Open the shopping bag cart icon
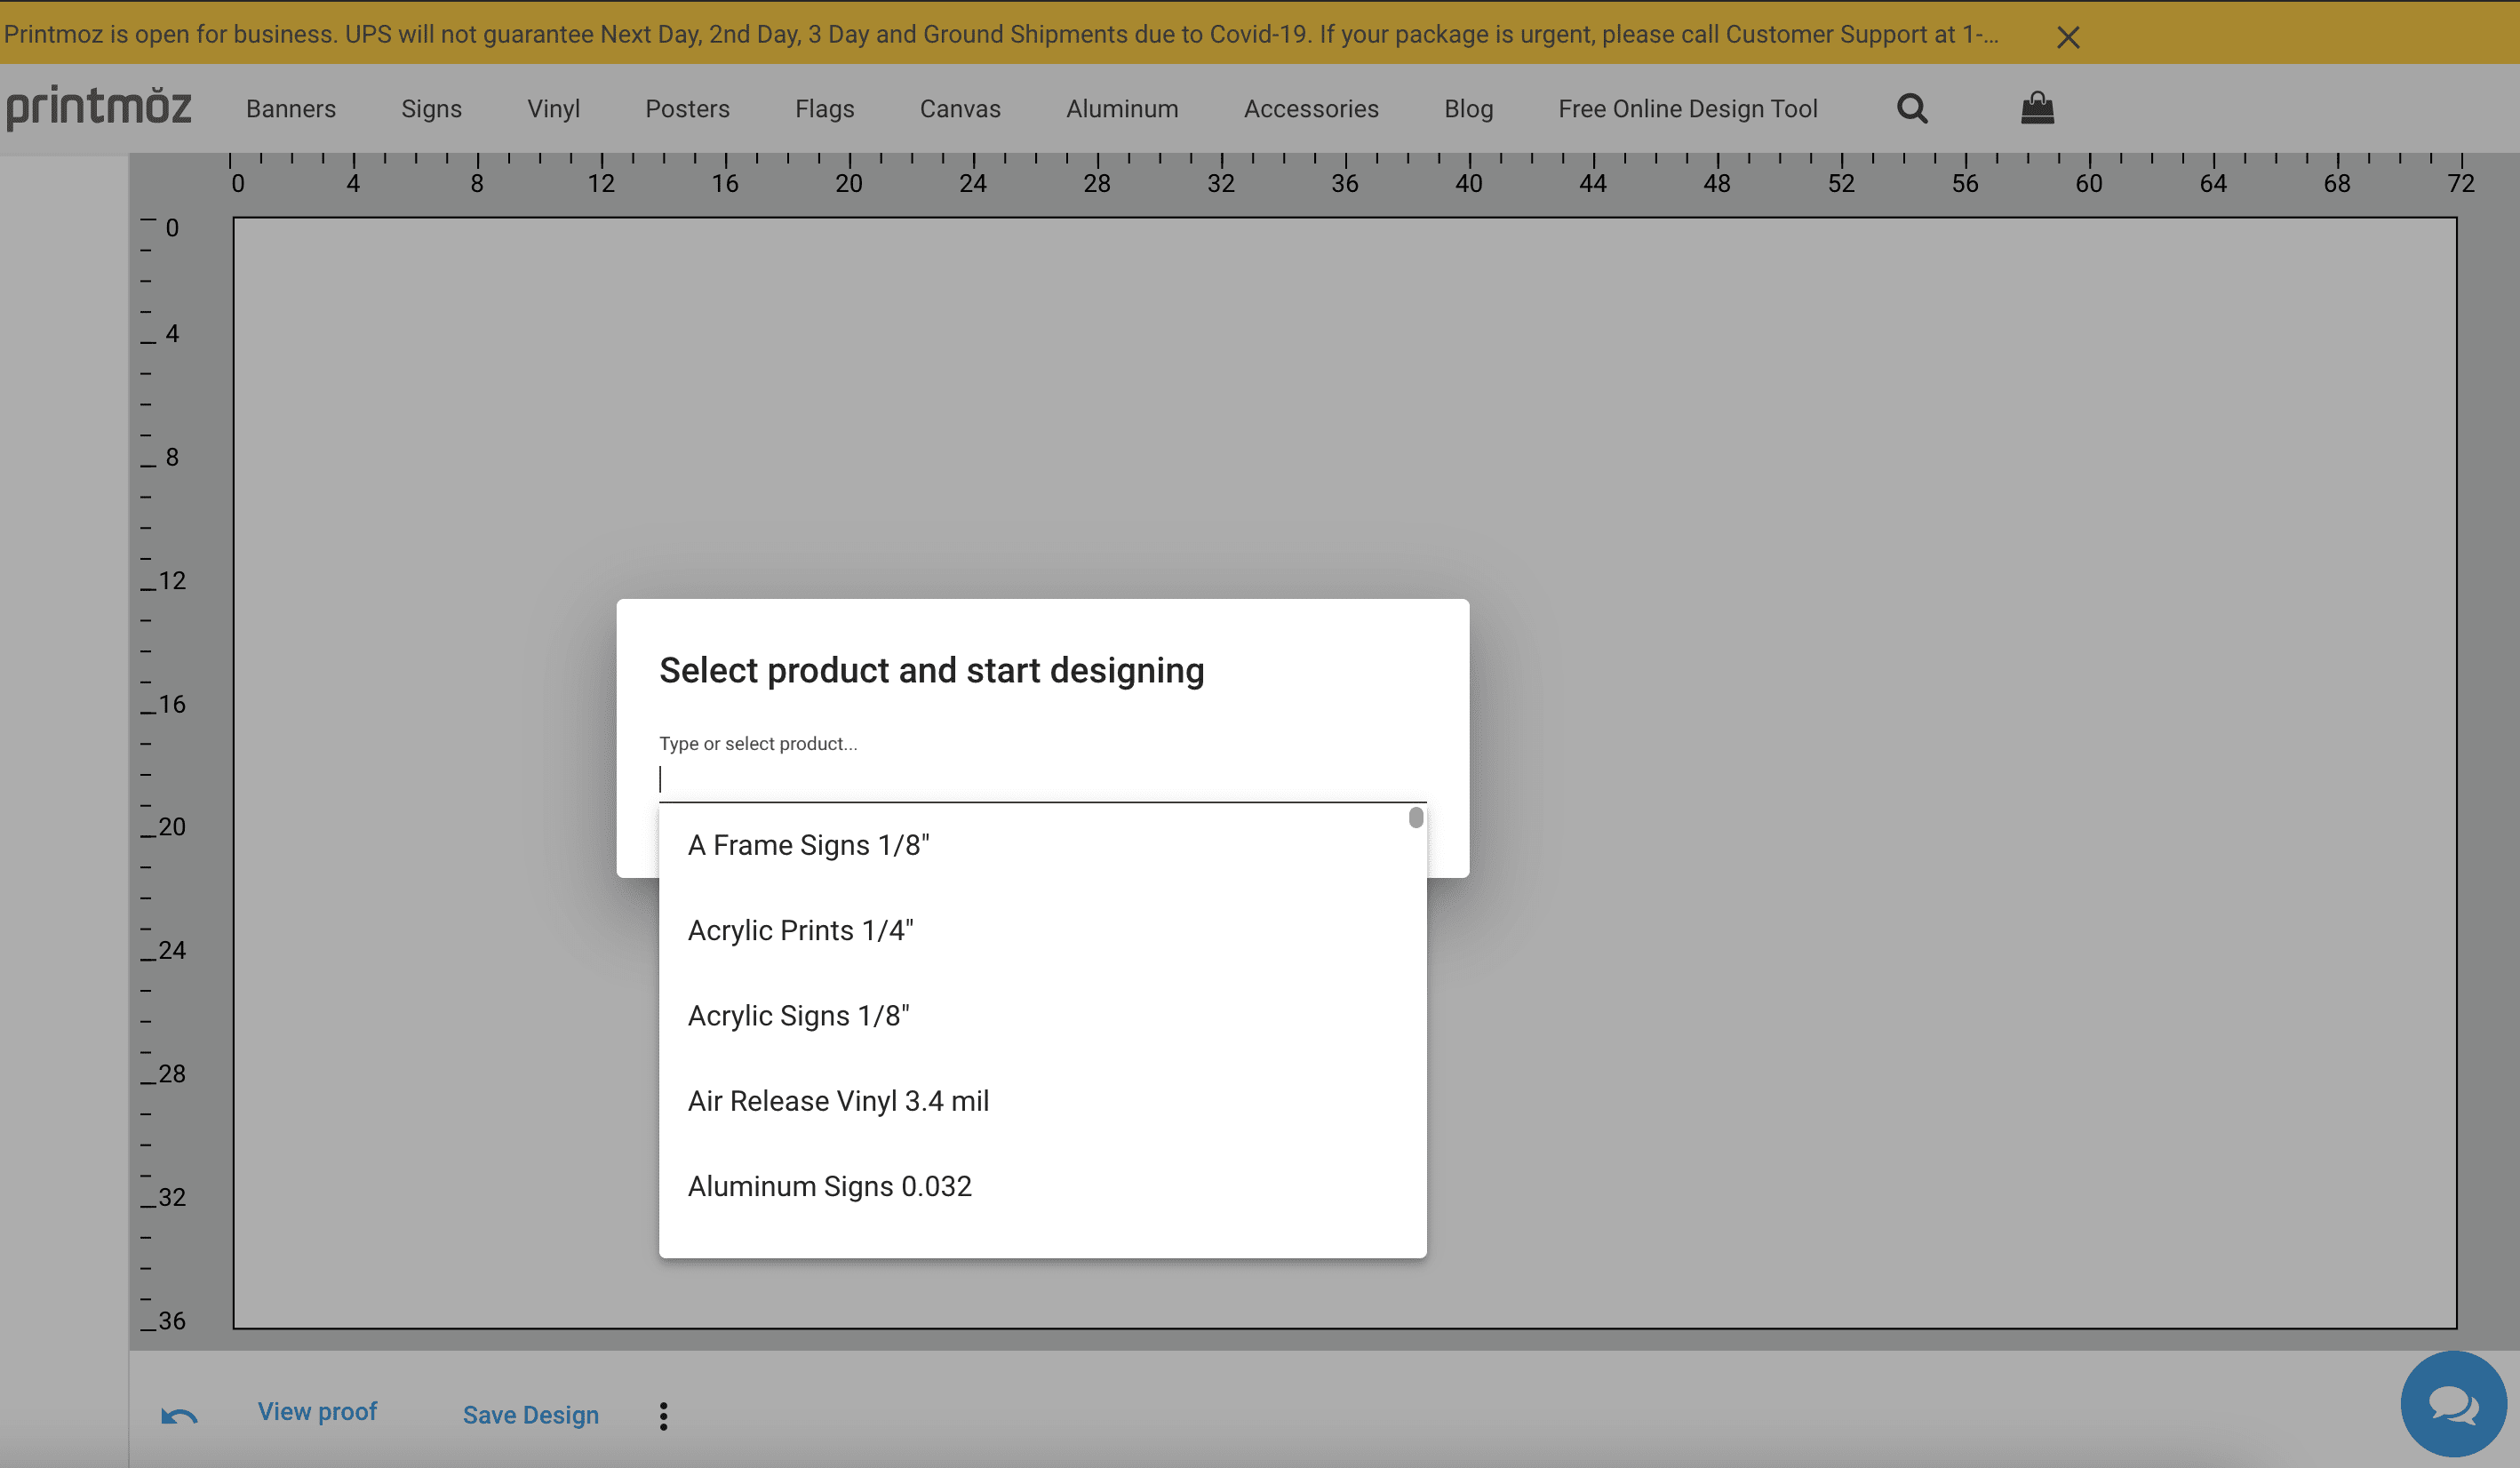Viewport: 2520px width, 1468px height. click(2036, 108)
